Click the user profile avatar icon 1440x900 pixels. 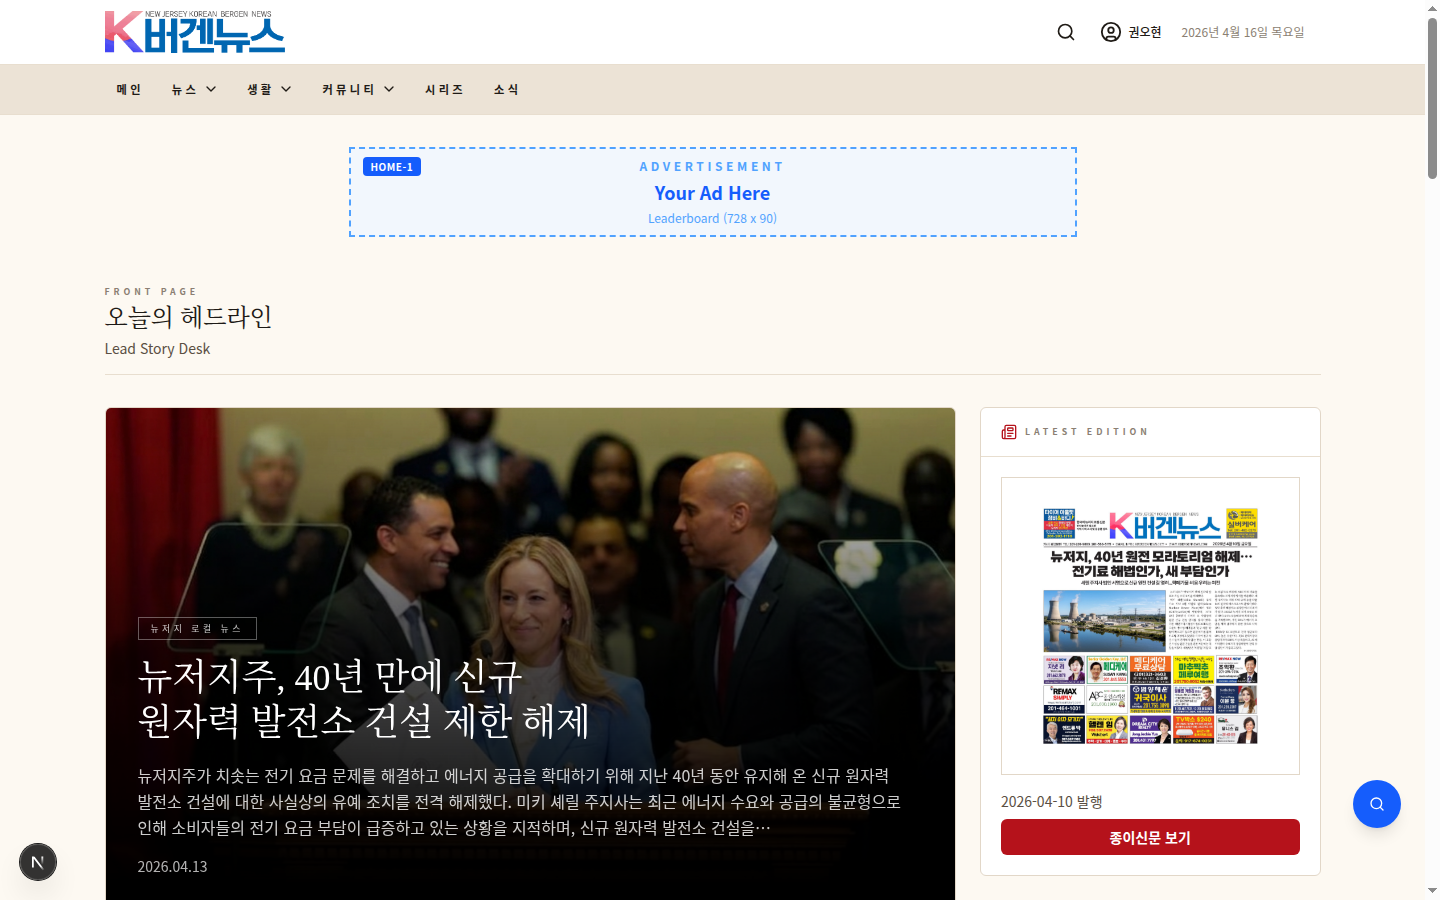[x=1110, y=31]
